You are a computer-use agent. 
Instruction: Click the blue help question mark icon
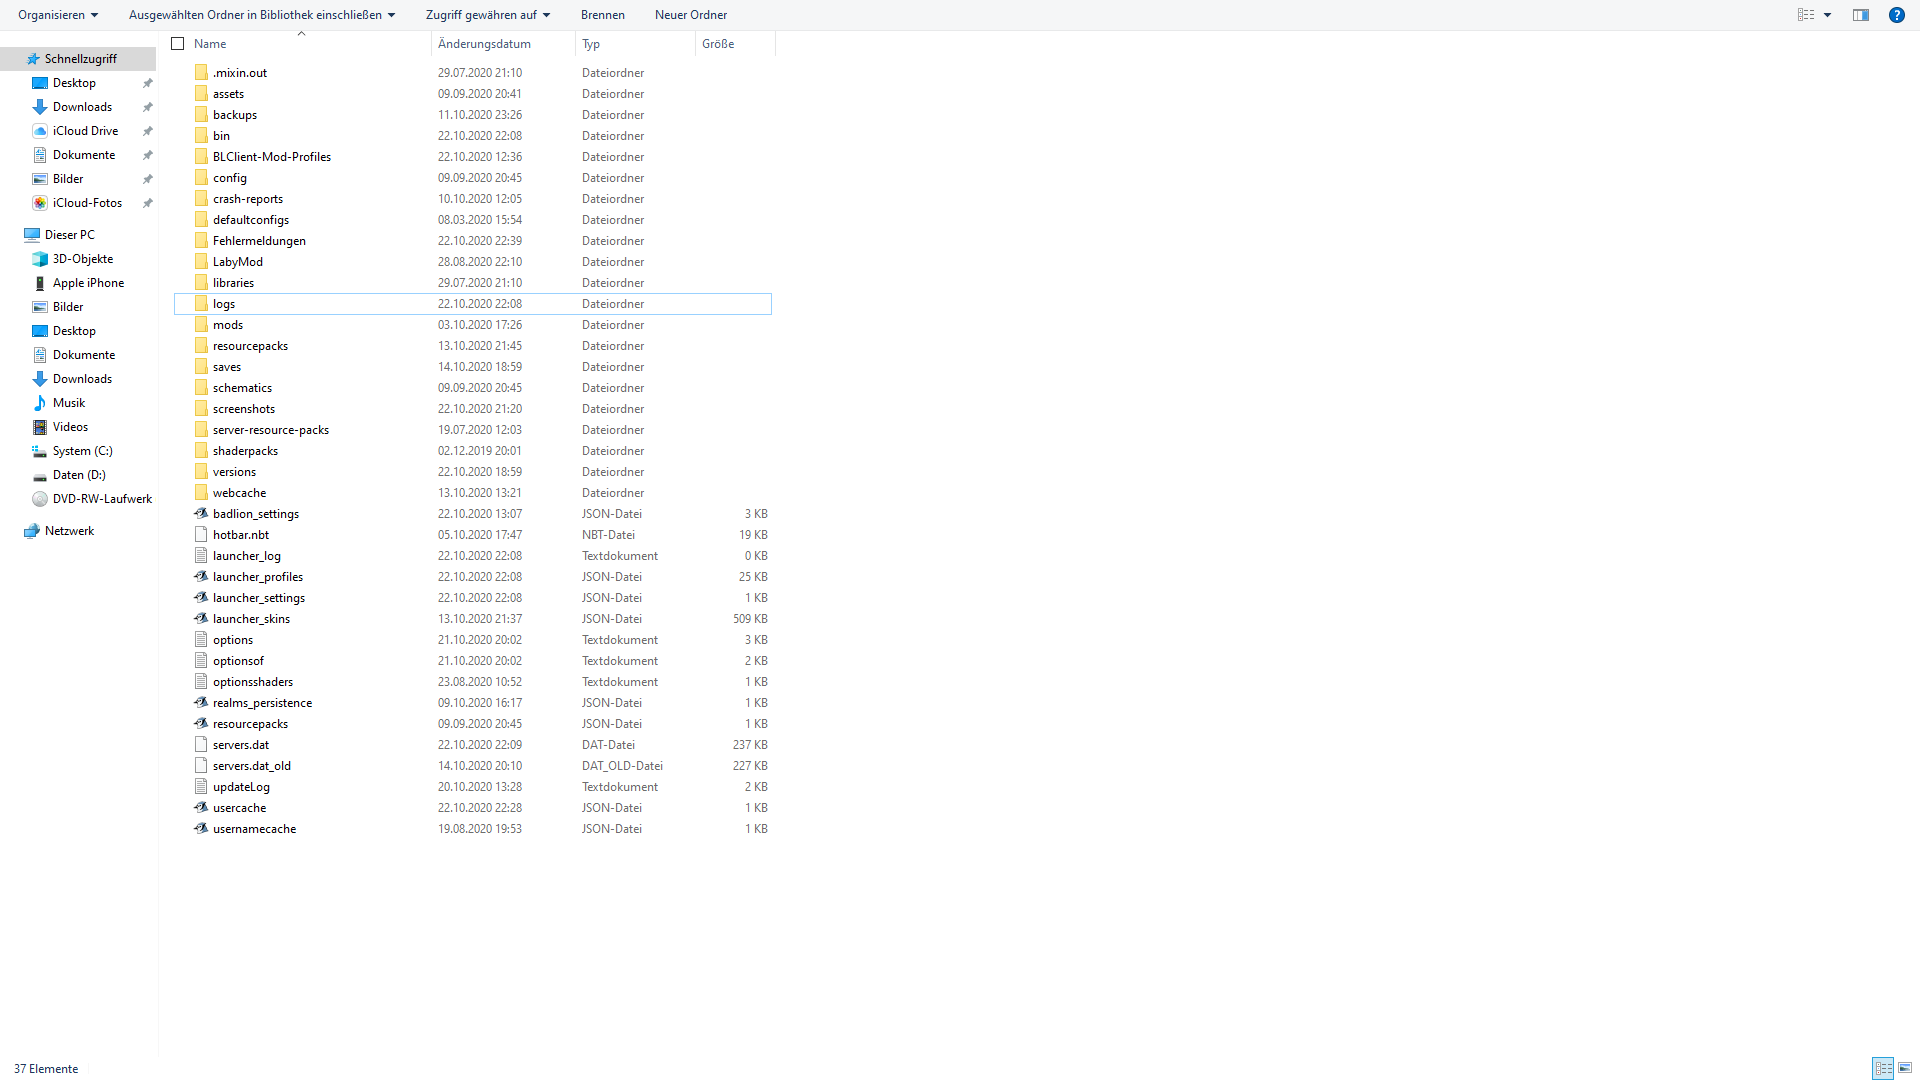[x=1896, y=15]
